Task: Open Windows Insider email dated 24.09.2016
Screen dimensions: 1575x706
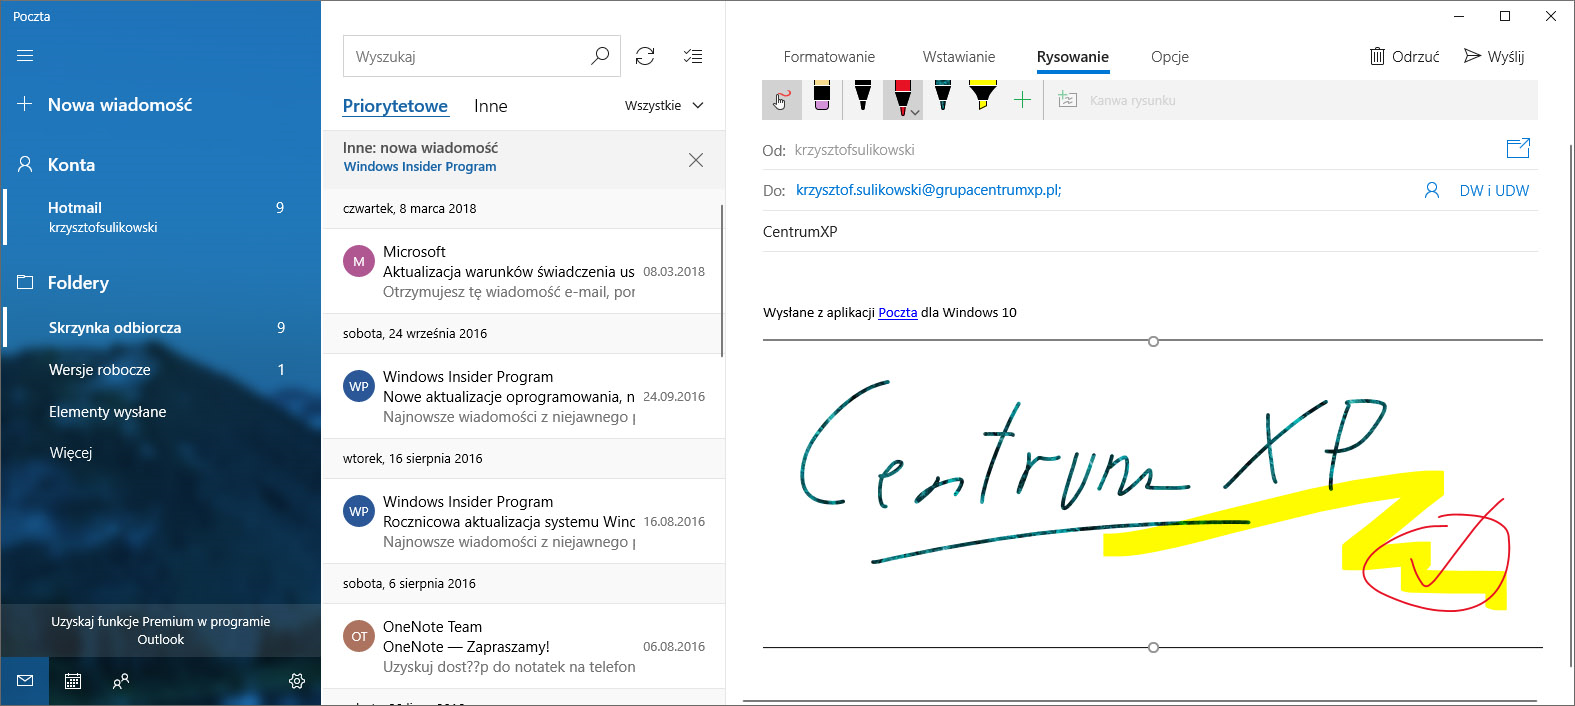Action: [522, 396]
